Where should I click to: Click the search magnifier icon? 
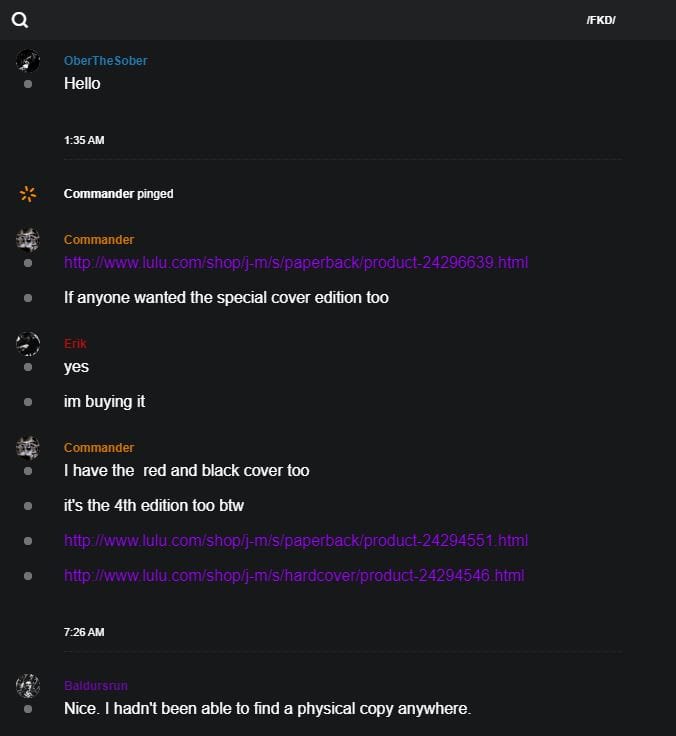(20, 20)
